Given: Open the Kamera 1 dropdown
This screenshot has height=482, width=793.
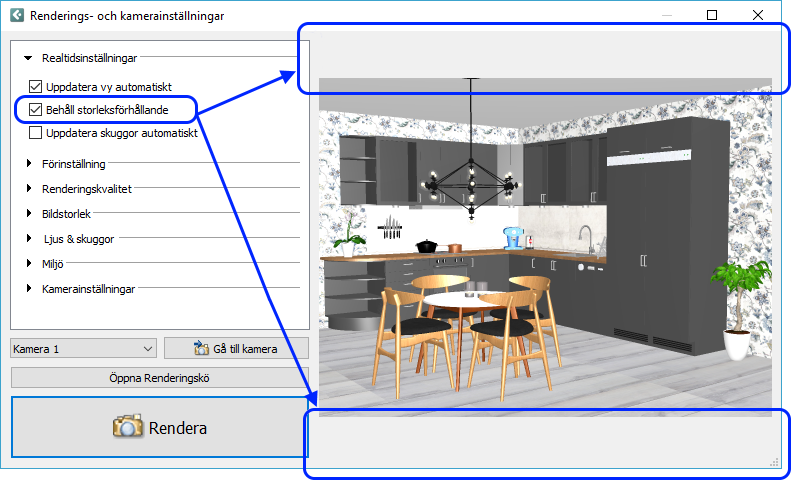Looking at the screenshot, I should point(148,349).
